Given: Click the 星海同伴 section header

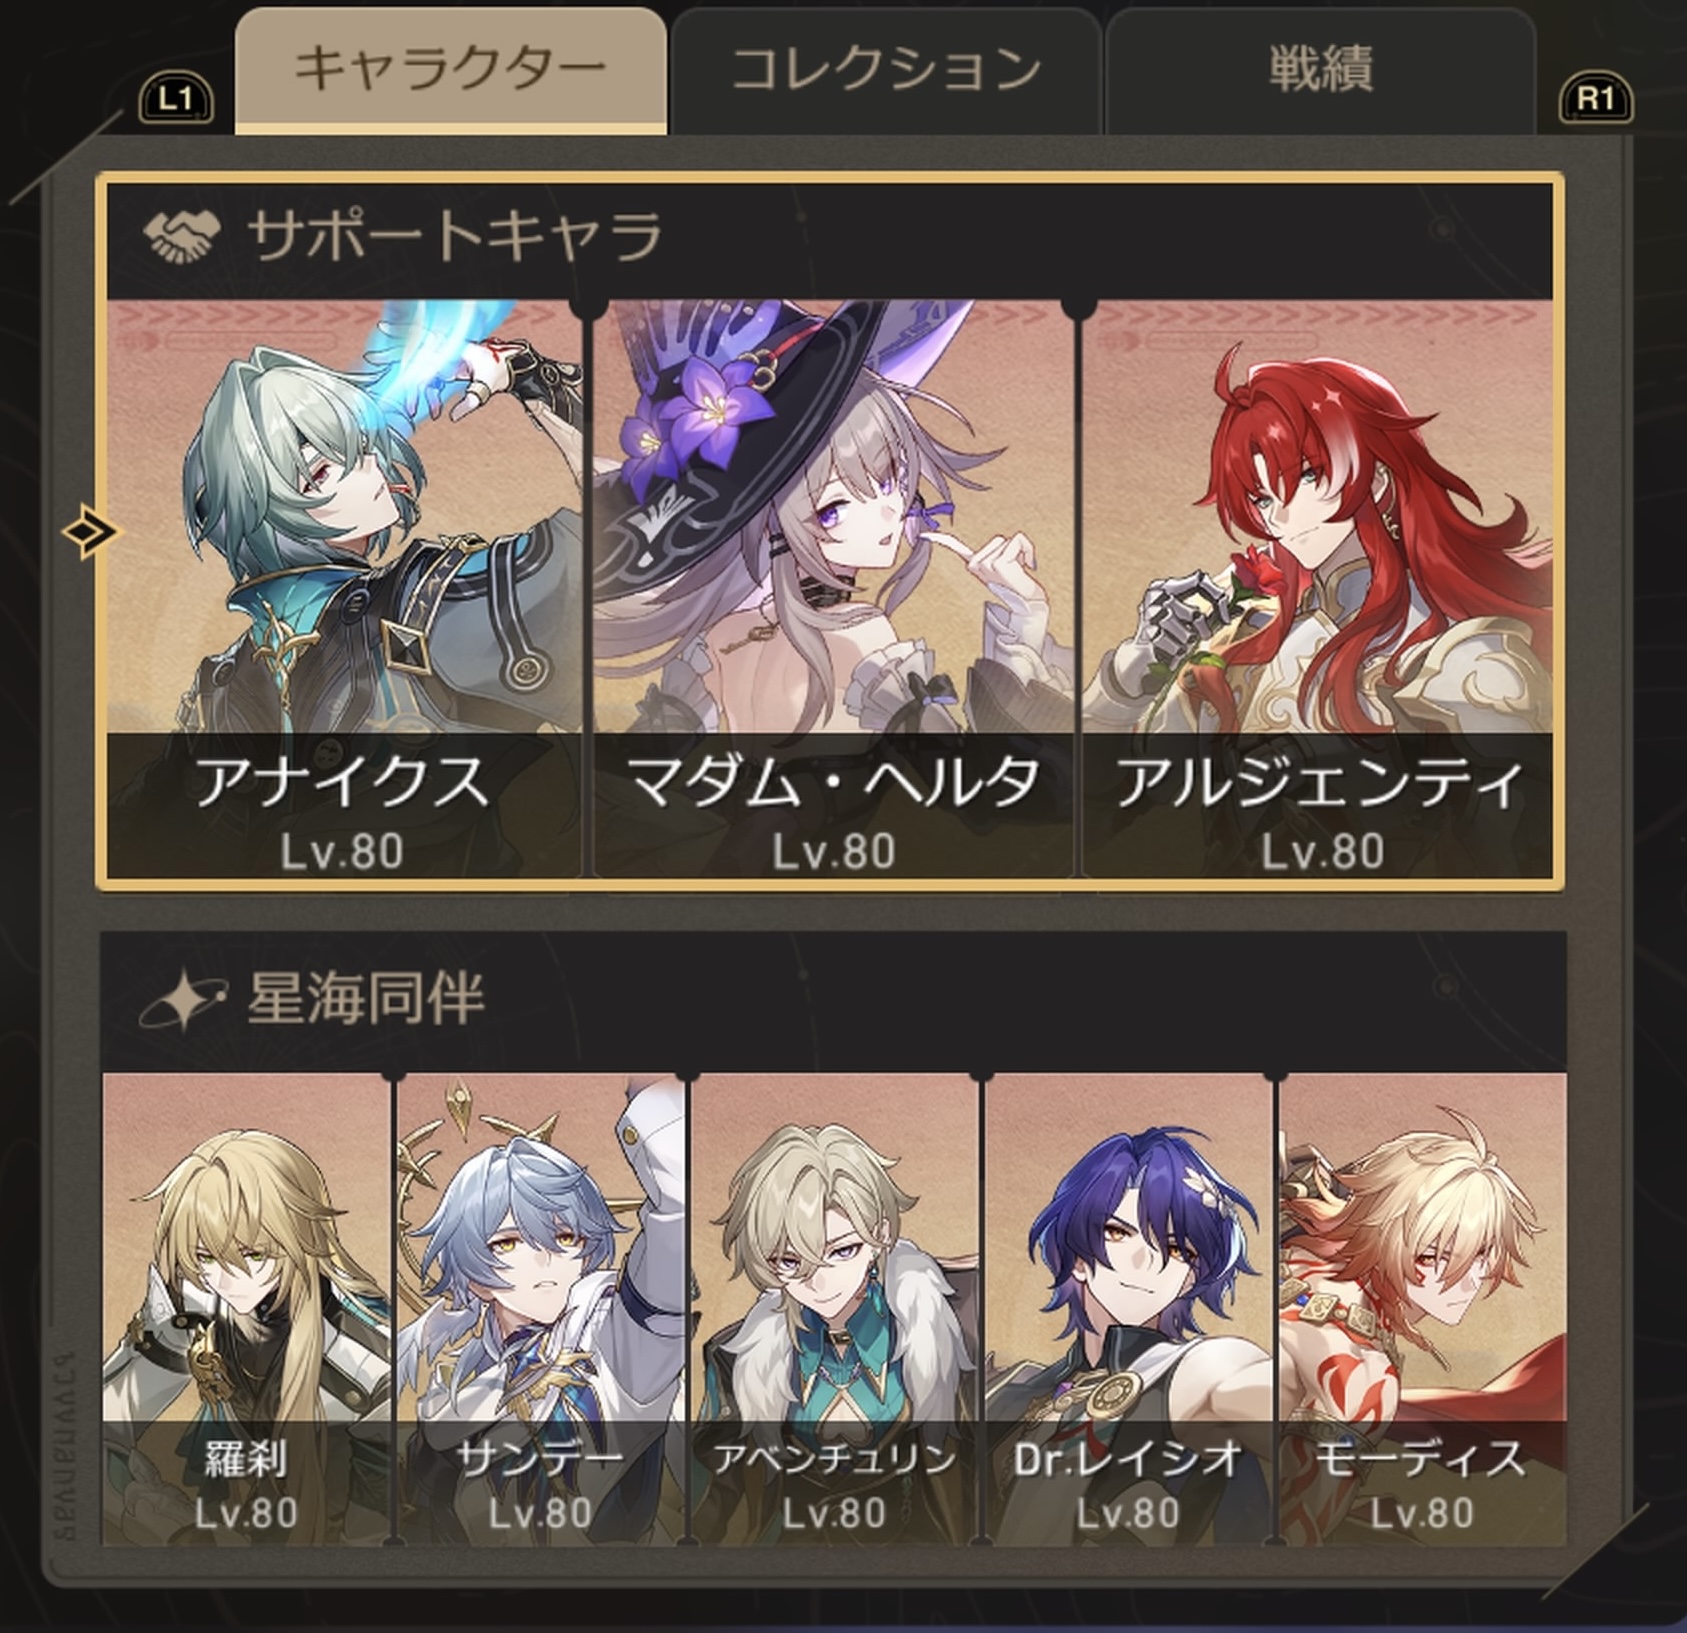Looking at the screenshot, I should coord(834,1000).
